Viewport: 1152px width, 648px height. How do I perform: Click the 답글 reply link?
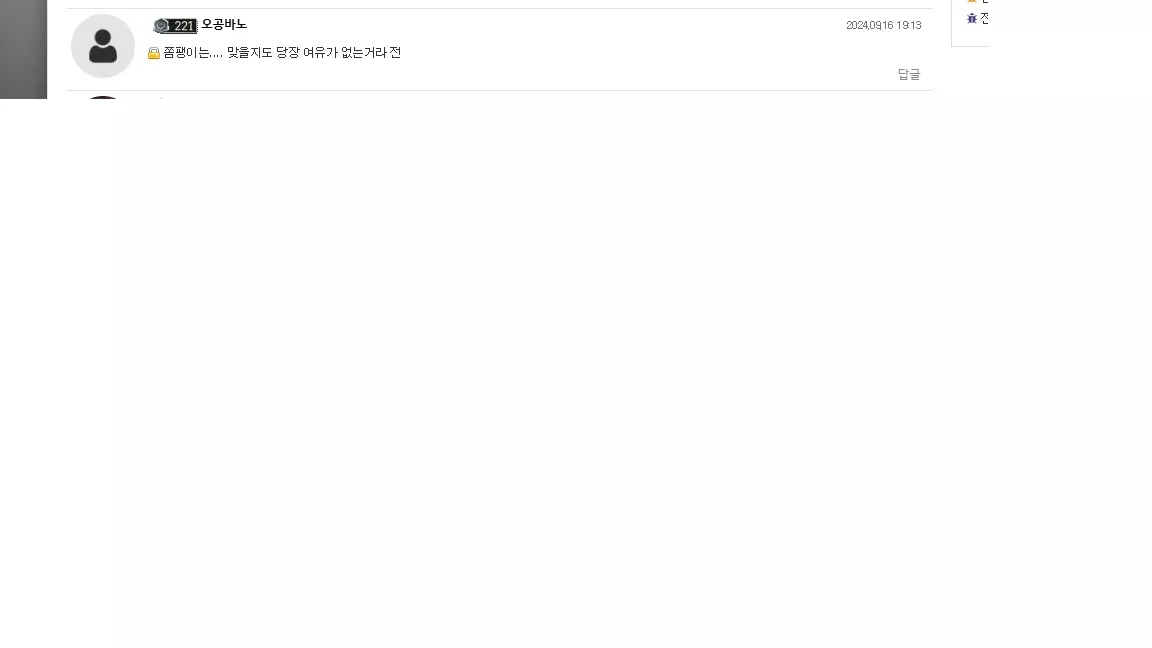point(909,74)
